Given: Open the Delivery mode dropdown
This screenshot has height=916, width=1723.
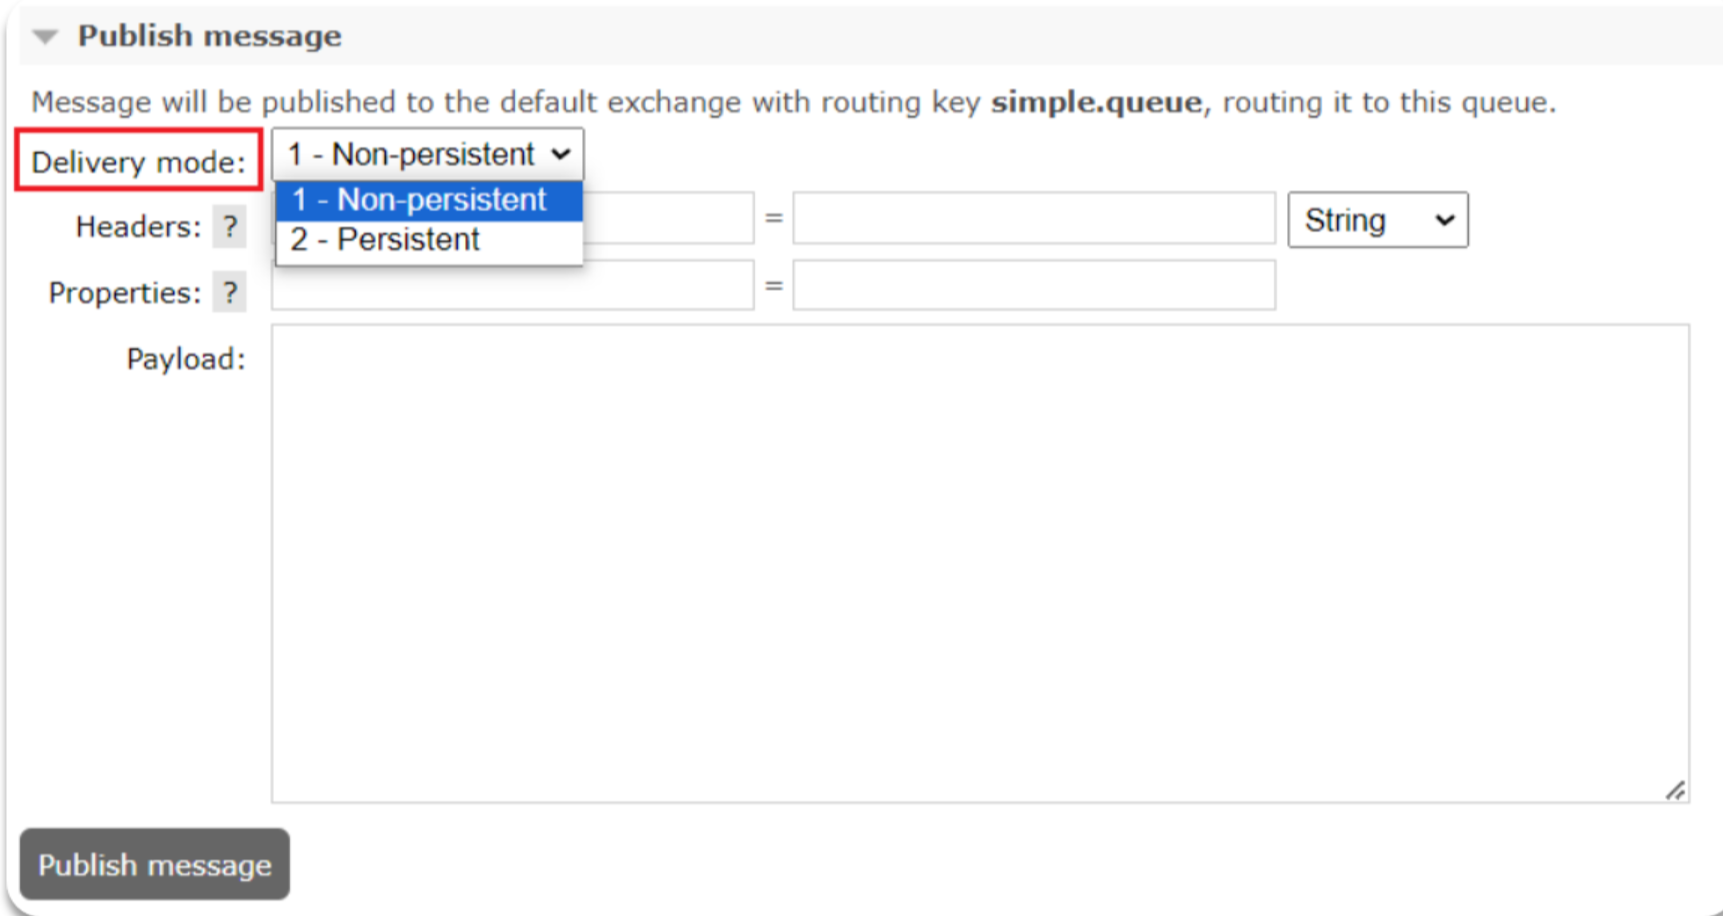Looking at the screenshot, I should 428,154.
